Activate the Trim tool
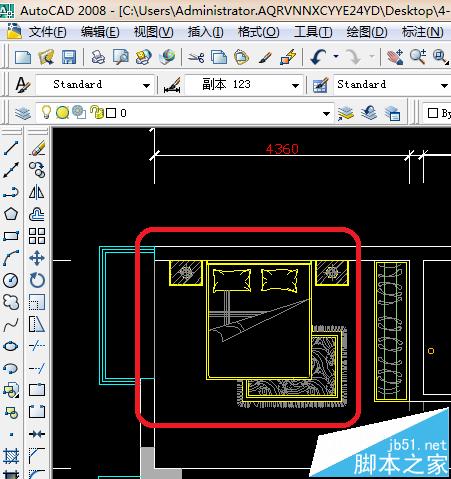The width and height of the screenshot is (451, 479). point(37,346)
